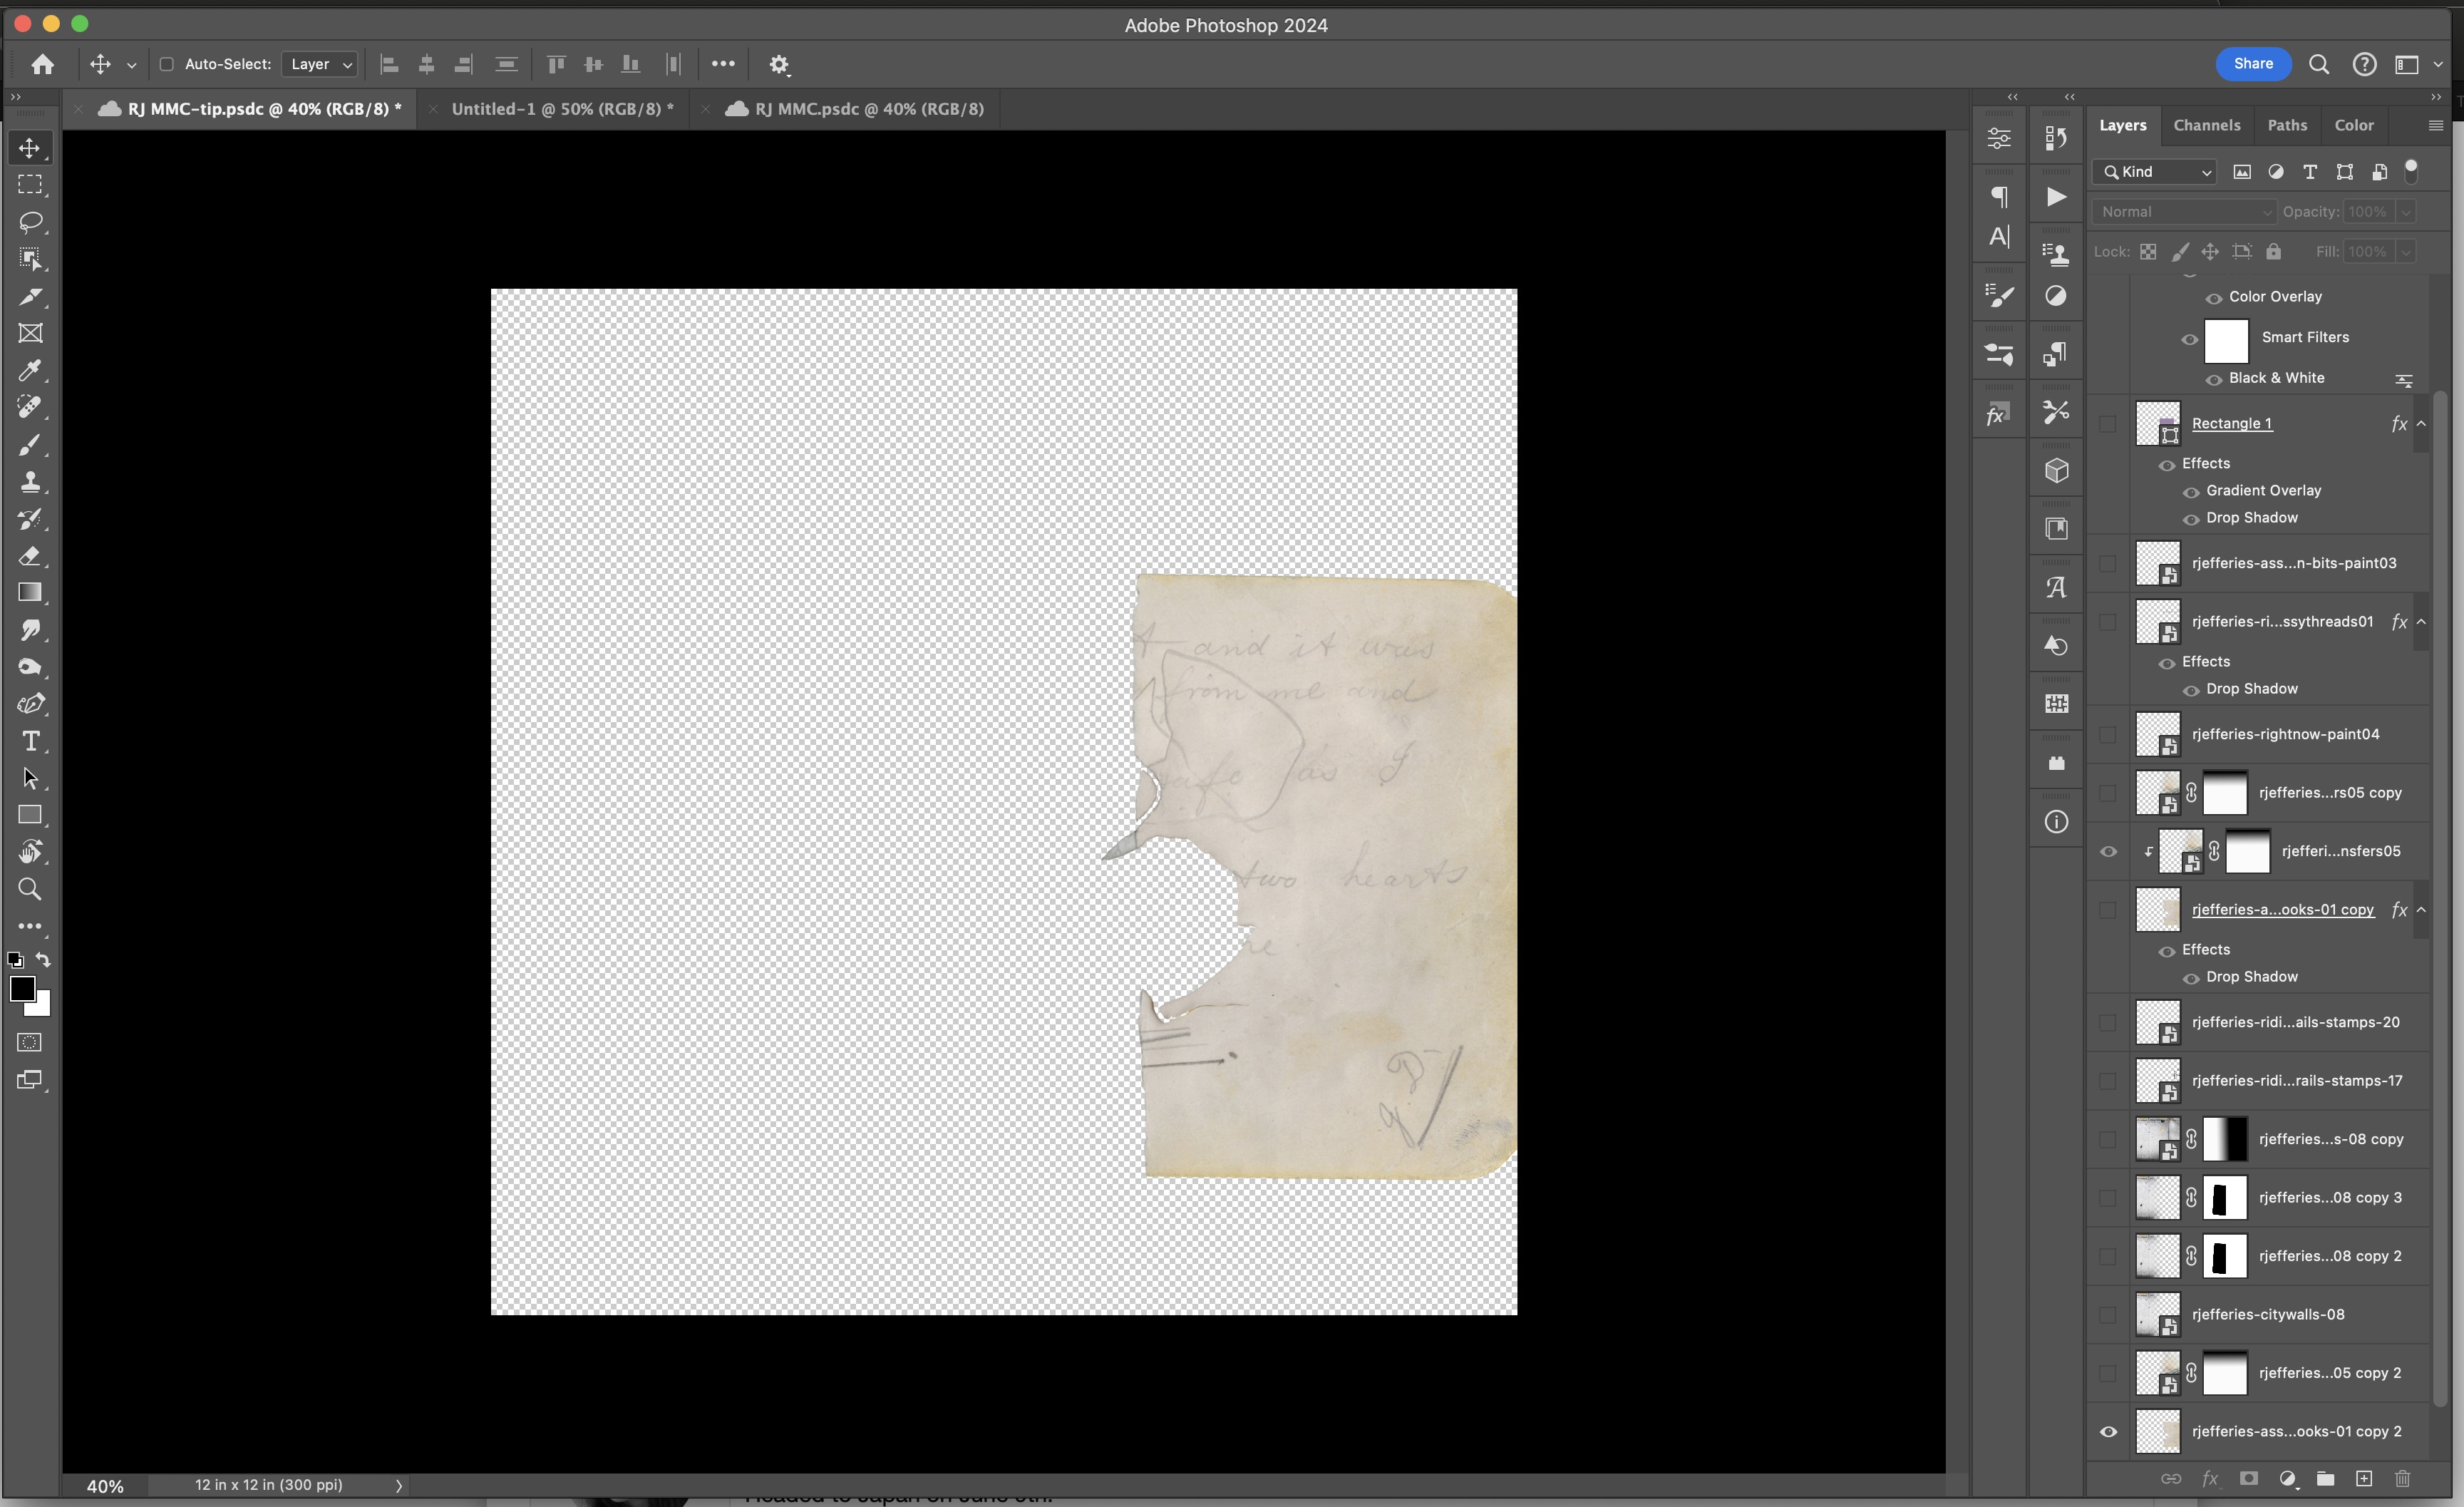Switch to the Color tab
The image size is (2464, 1507).
click(x=2353, y=125)
